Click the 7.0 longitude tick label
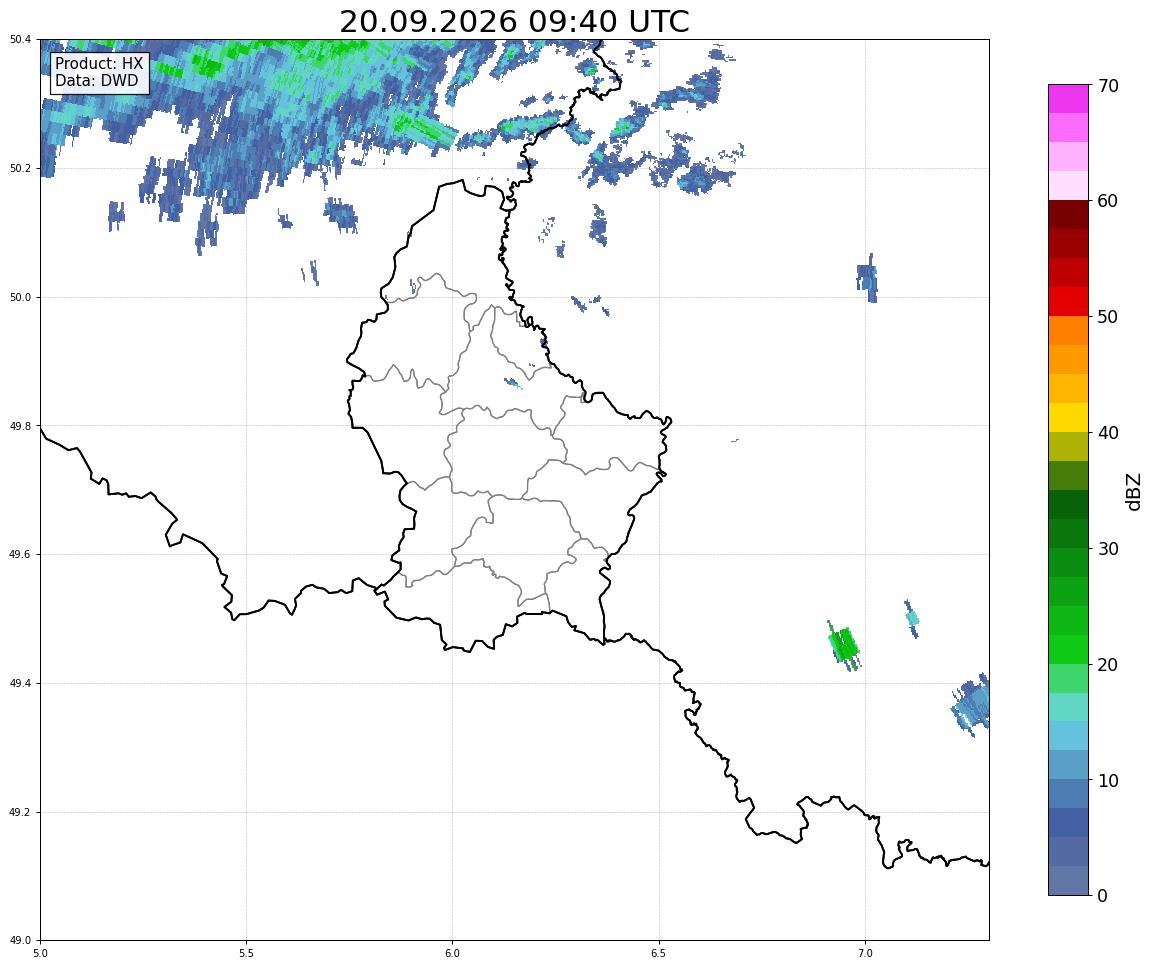Image resolution: width=1152 pixels, height=968 pixels. pos(865,953)
